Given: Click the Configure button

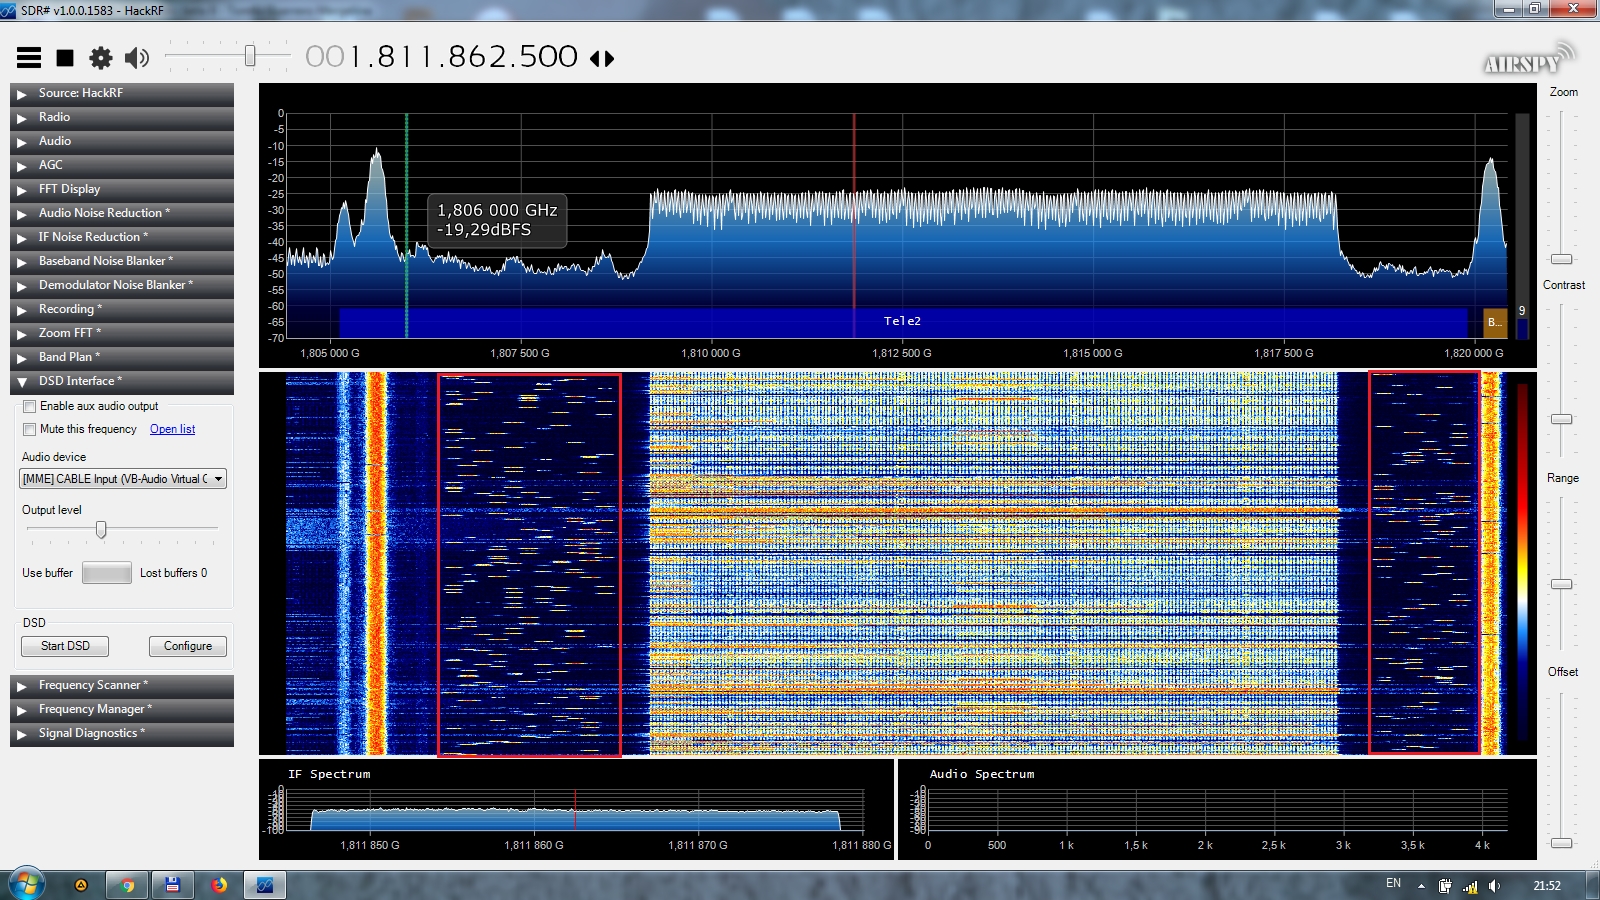Looking at the screenshot, I should click(x=188, y=646).
